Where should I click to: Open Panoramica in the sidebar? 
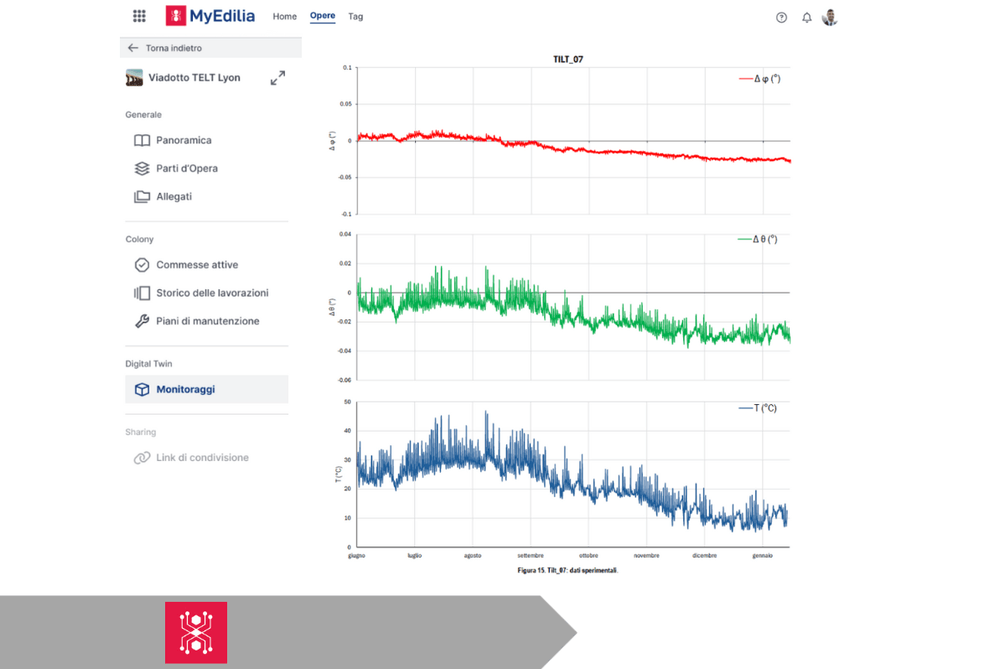click(184, 141)
